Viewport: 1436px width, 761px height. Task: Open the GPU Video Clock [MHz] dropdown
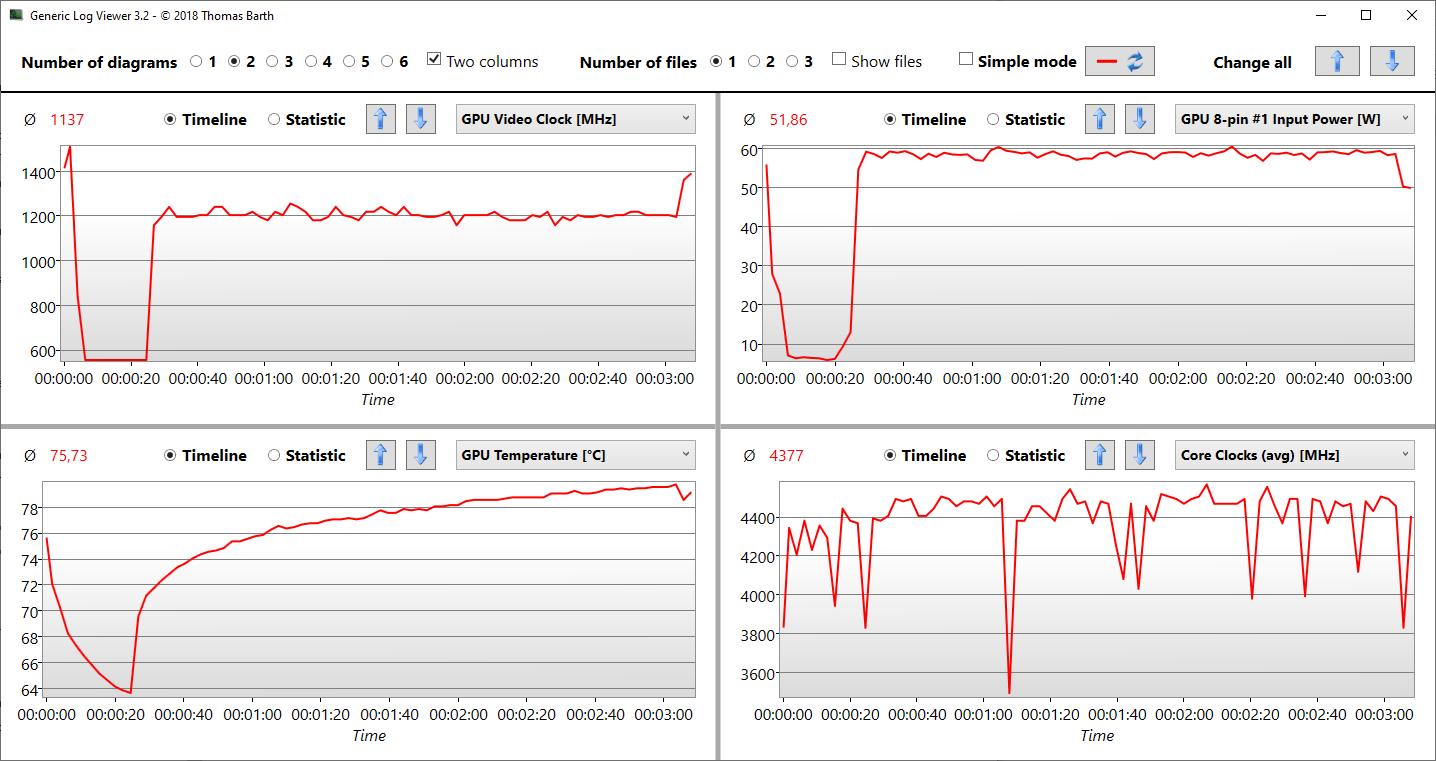[575, 119]
